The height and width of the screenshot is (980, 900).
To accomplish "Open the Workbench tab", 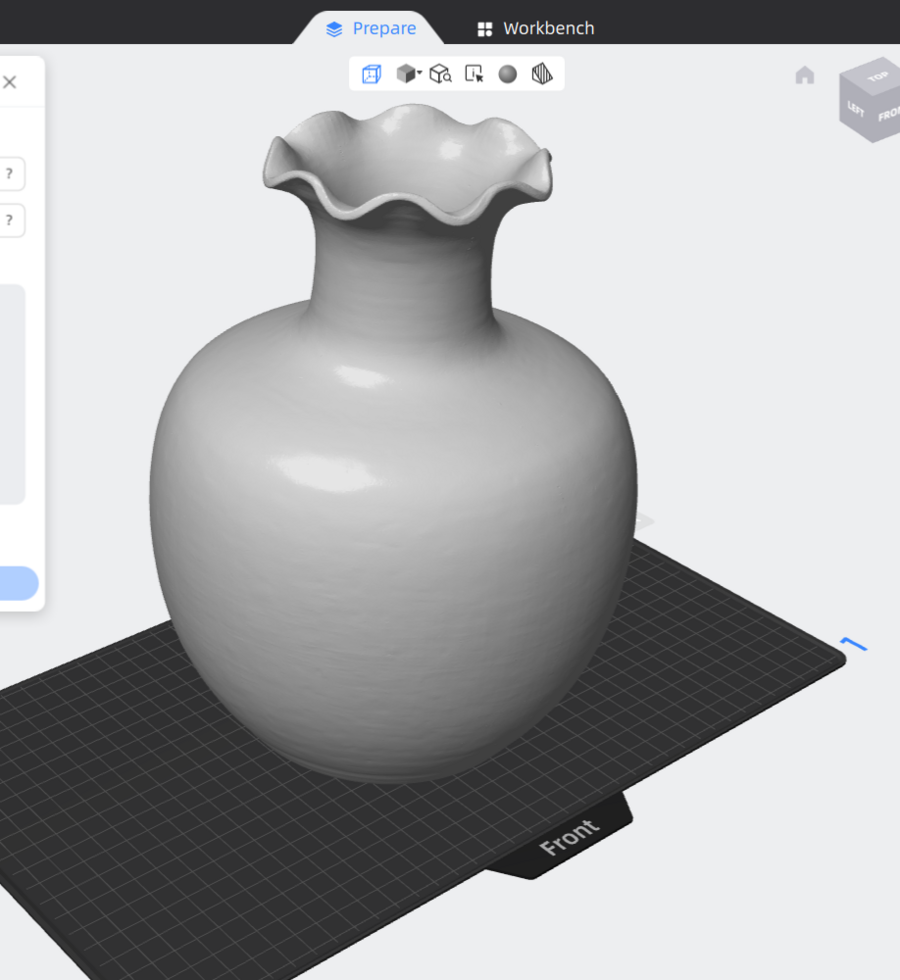I will pyautogui.click(x=535, y=28).
